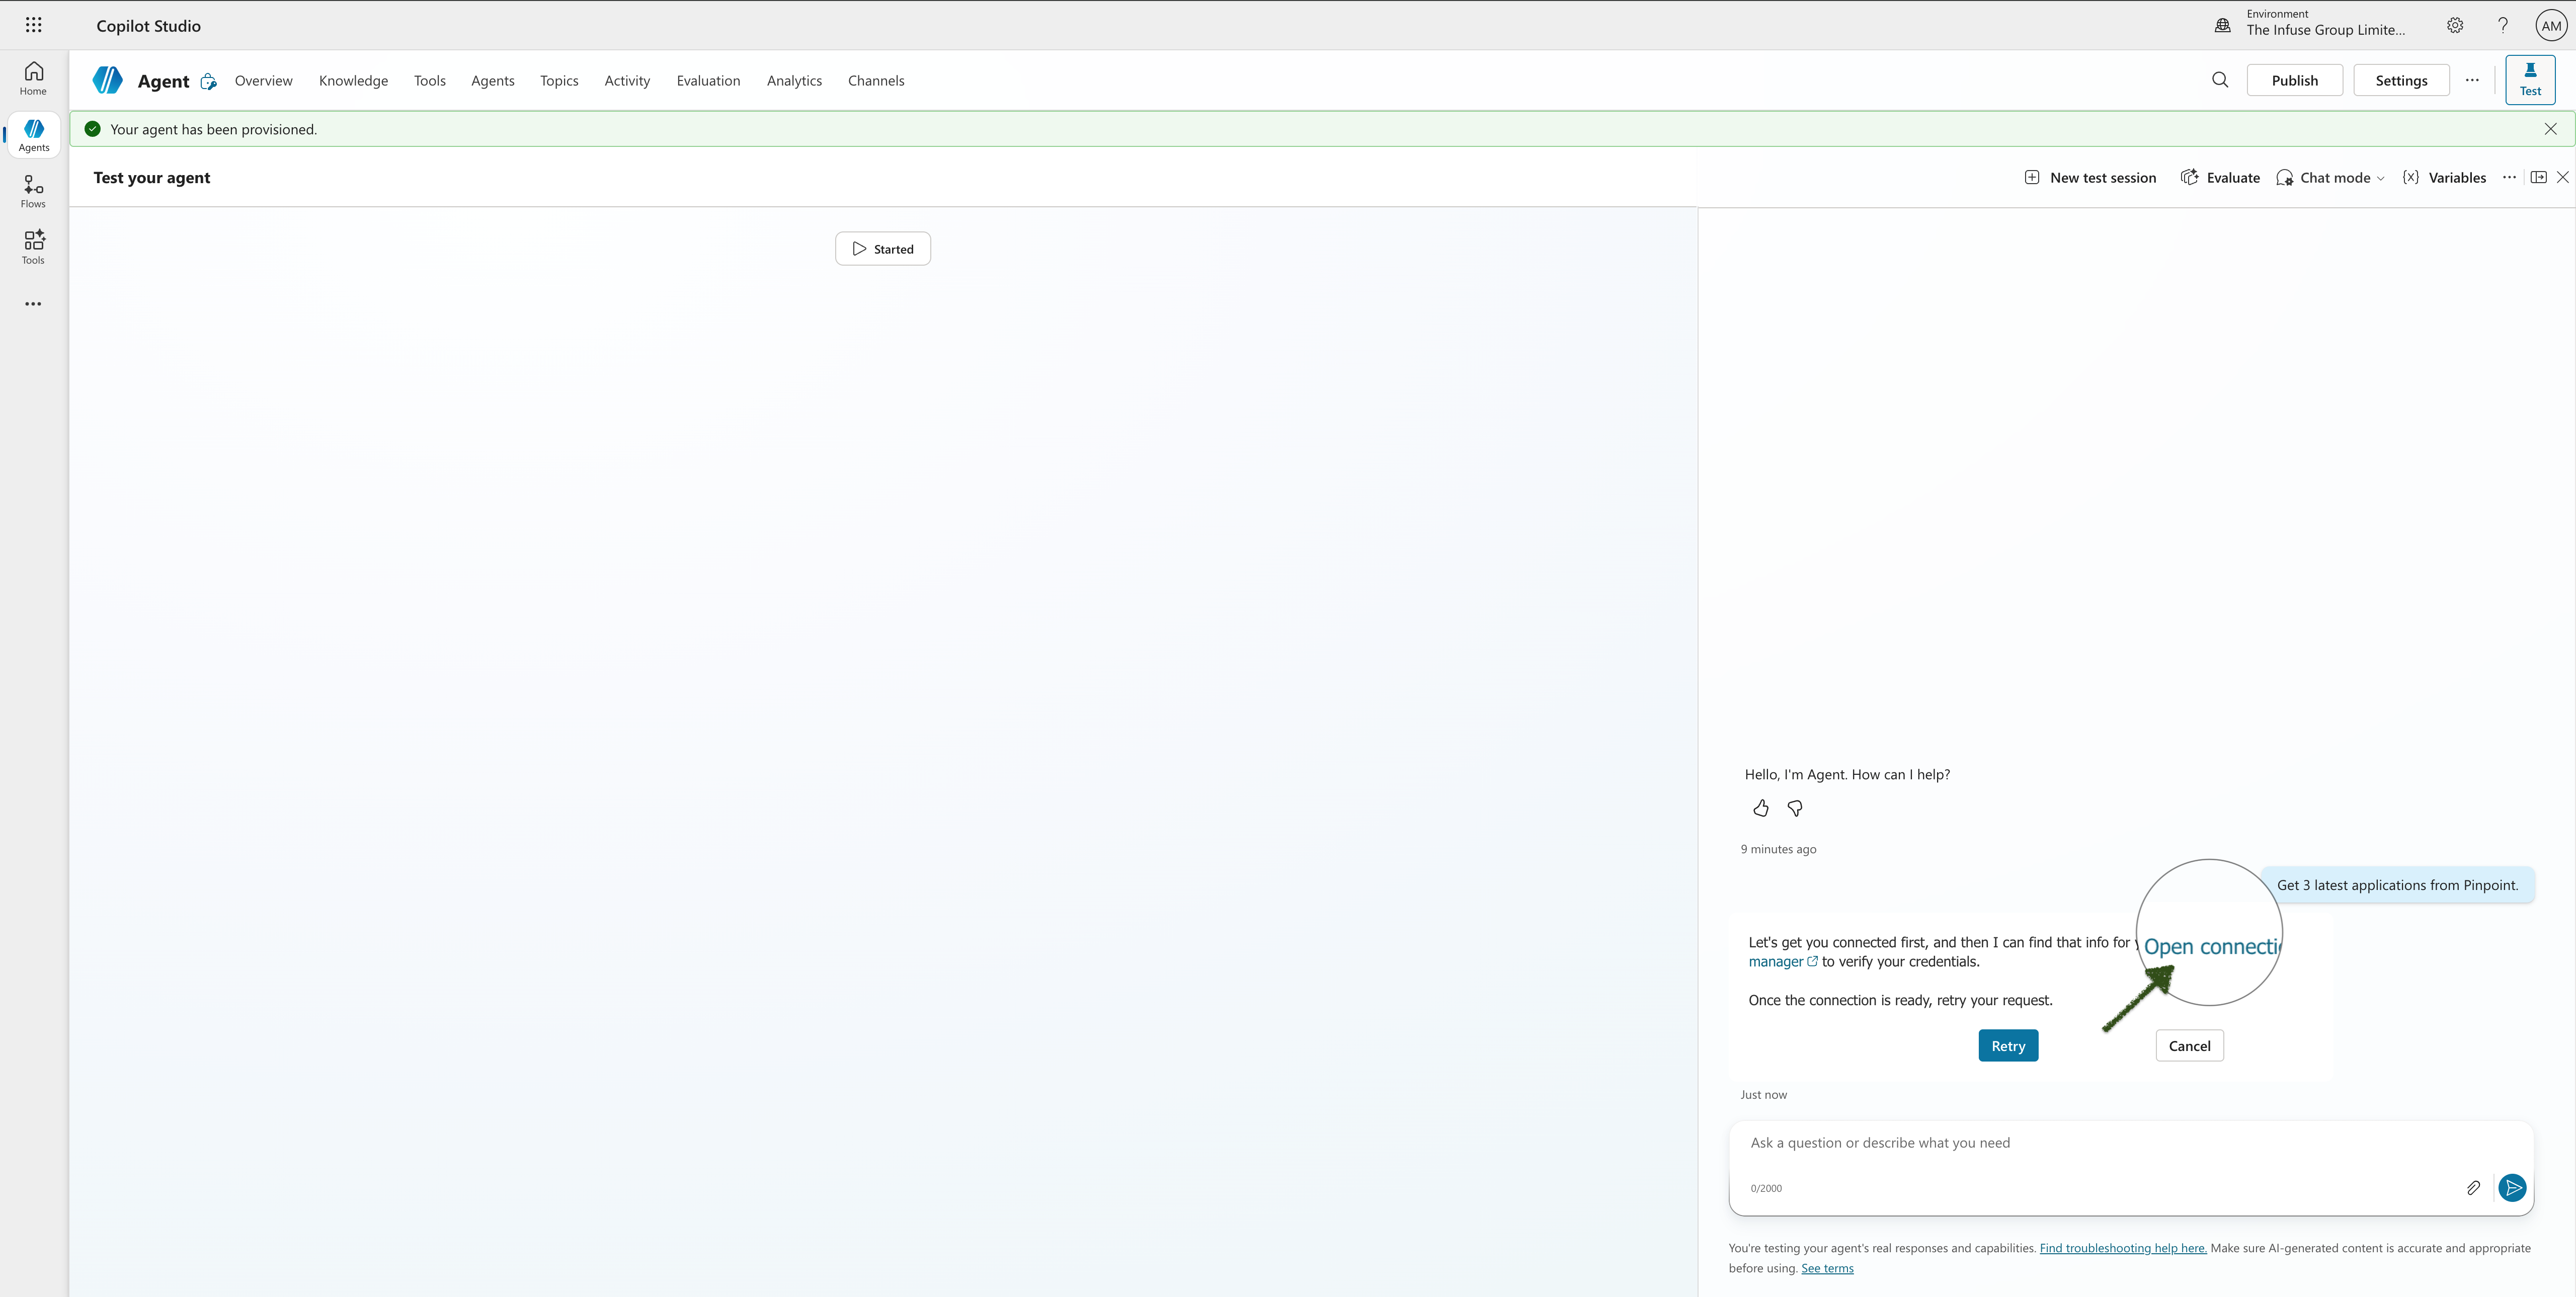
Task: Open the AM account avatar
Action: [x=2551, y=26]
